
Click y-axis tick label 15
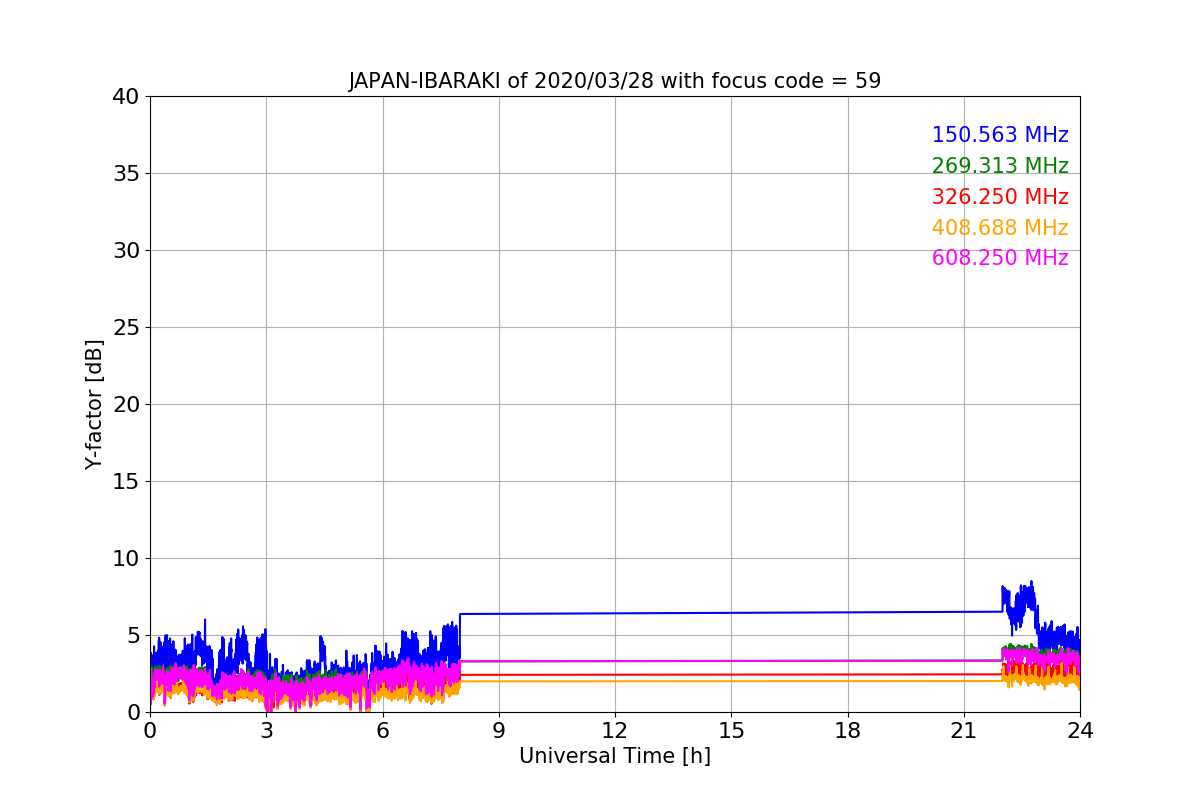tap(126, 482)
